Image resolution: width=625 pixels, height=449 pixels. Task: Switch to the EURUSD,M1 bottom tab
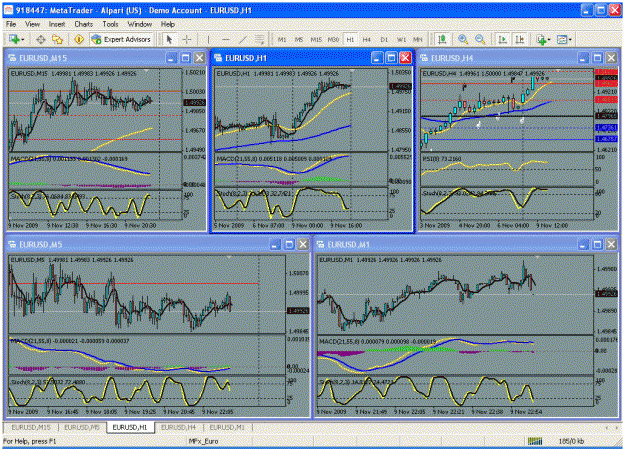pos(227,427)
